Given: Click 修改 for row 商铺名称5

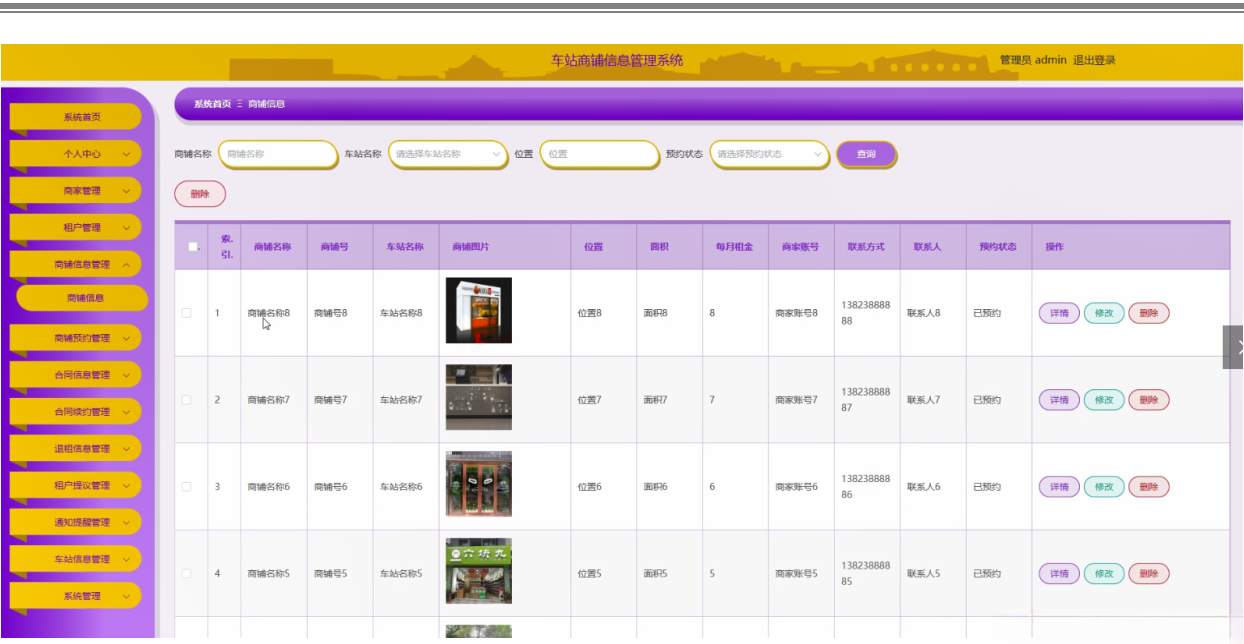Looking at the screenshot, I should pos(1104,574).
